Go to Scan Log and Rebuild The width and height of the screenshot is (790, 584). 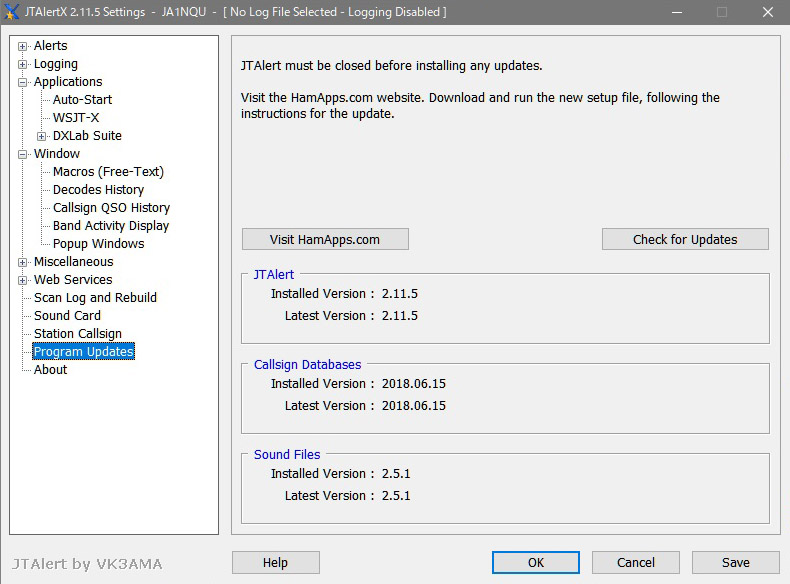pyautogui.click(x=95, y=298)
